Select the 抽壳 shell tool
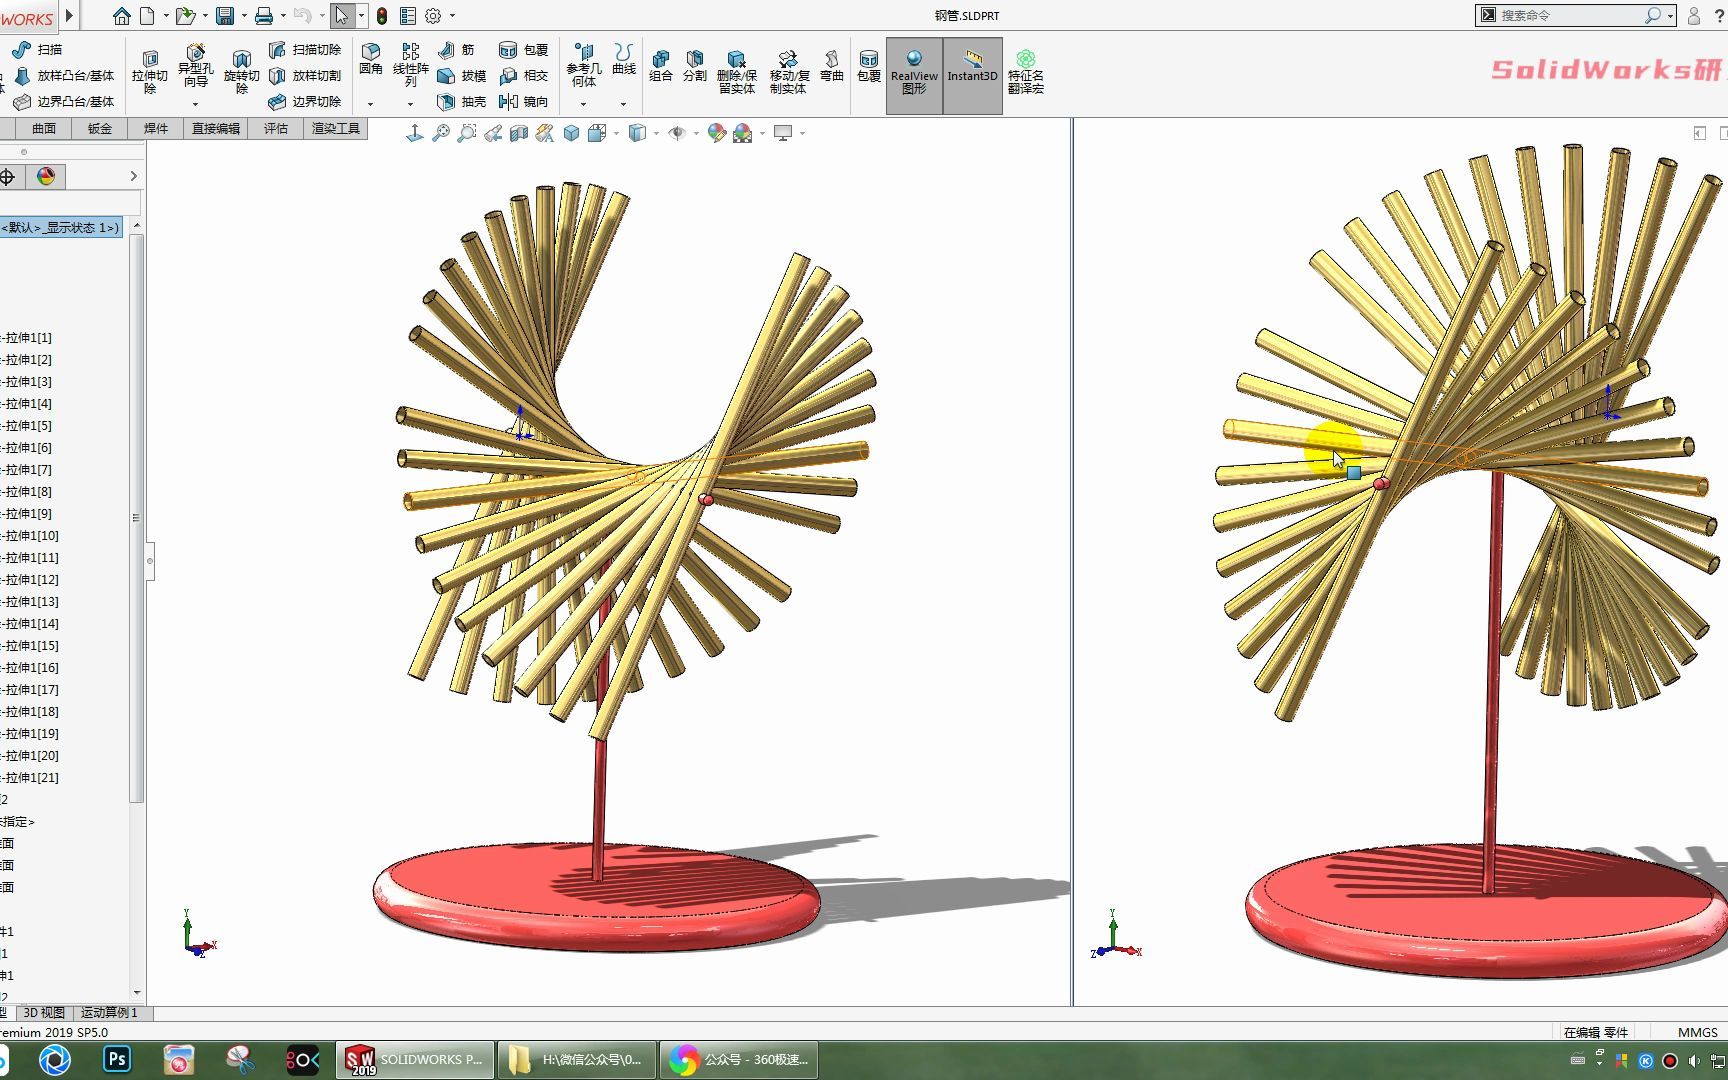Viewport: 1728px width, 1080px height. point(462,101)
